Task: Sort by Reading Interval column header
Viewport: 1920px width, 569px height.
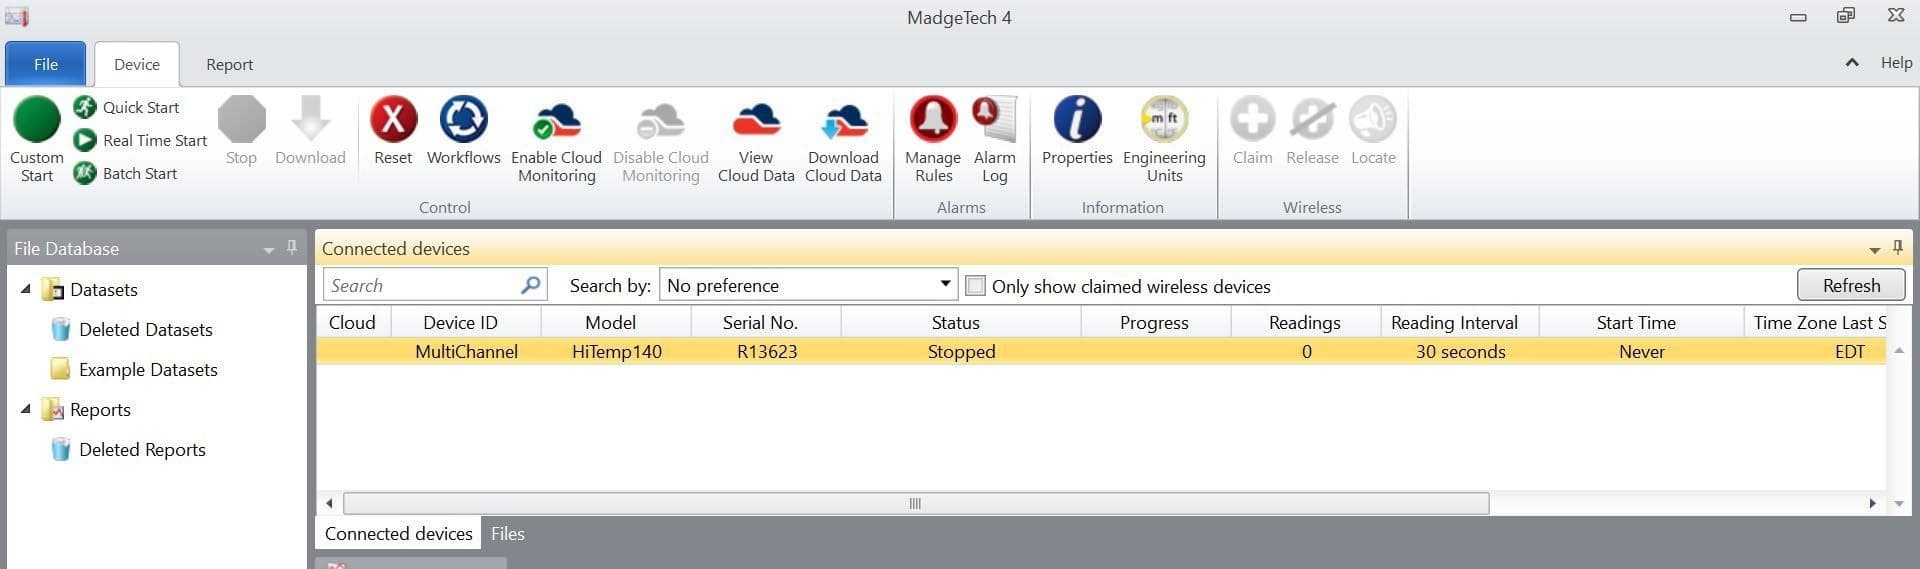Action: [x=1460, y=322]
